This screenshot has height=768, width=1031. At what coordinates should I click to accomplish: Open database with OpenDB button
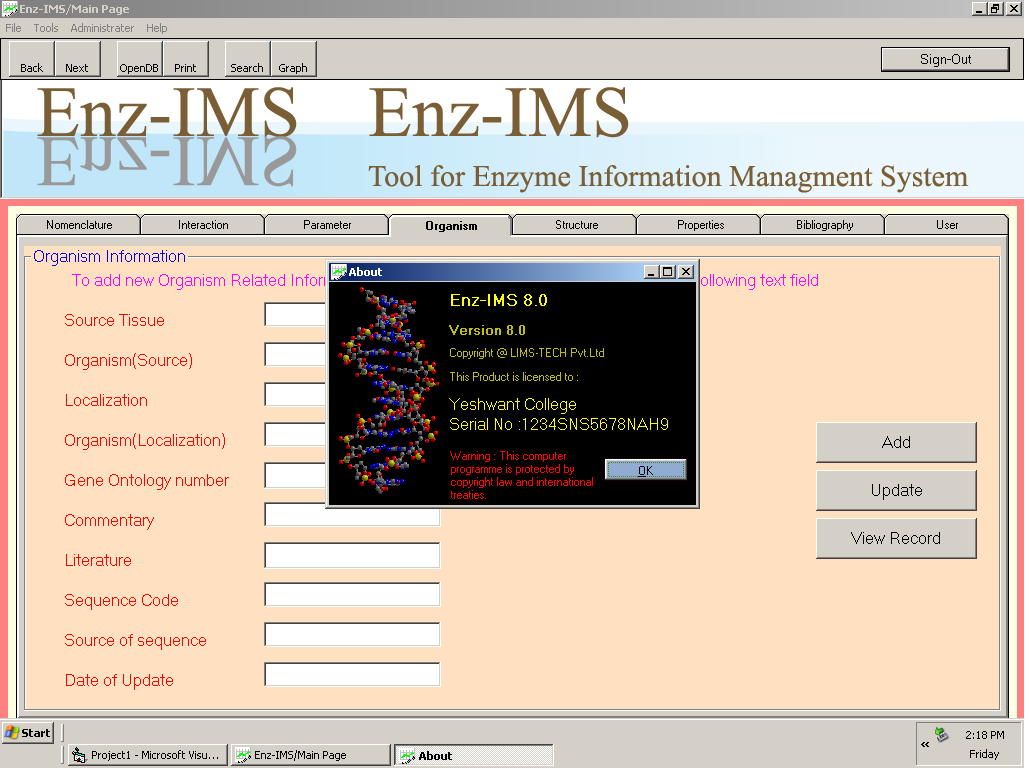(x=139, y=59)
